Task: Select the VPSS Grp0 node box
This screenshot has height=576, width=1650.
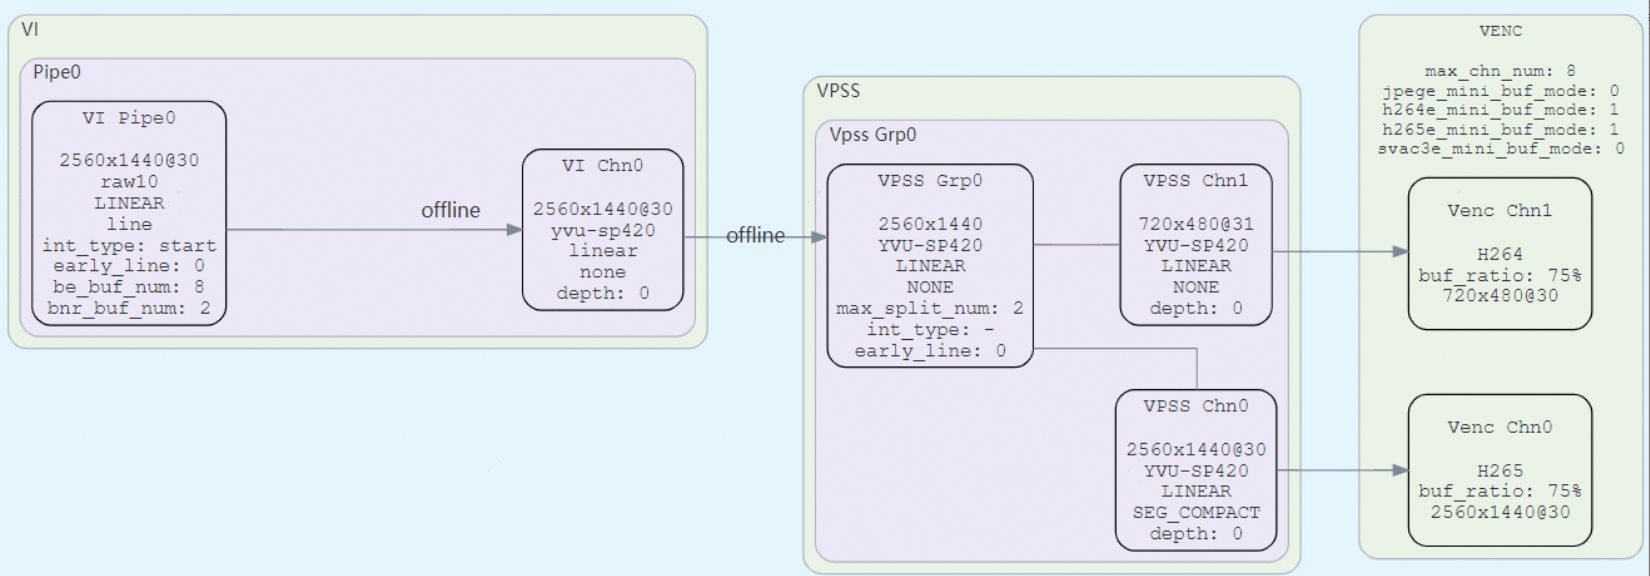Action: (930, 266)
